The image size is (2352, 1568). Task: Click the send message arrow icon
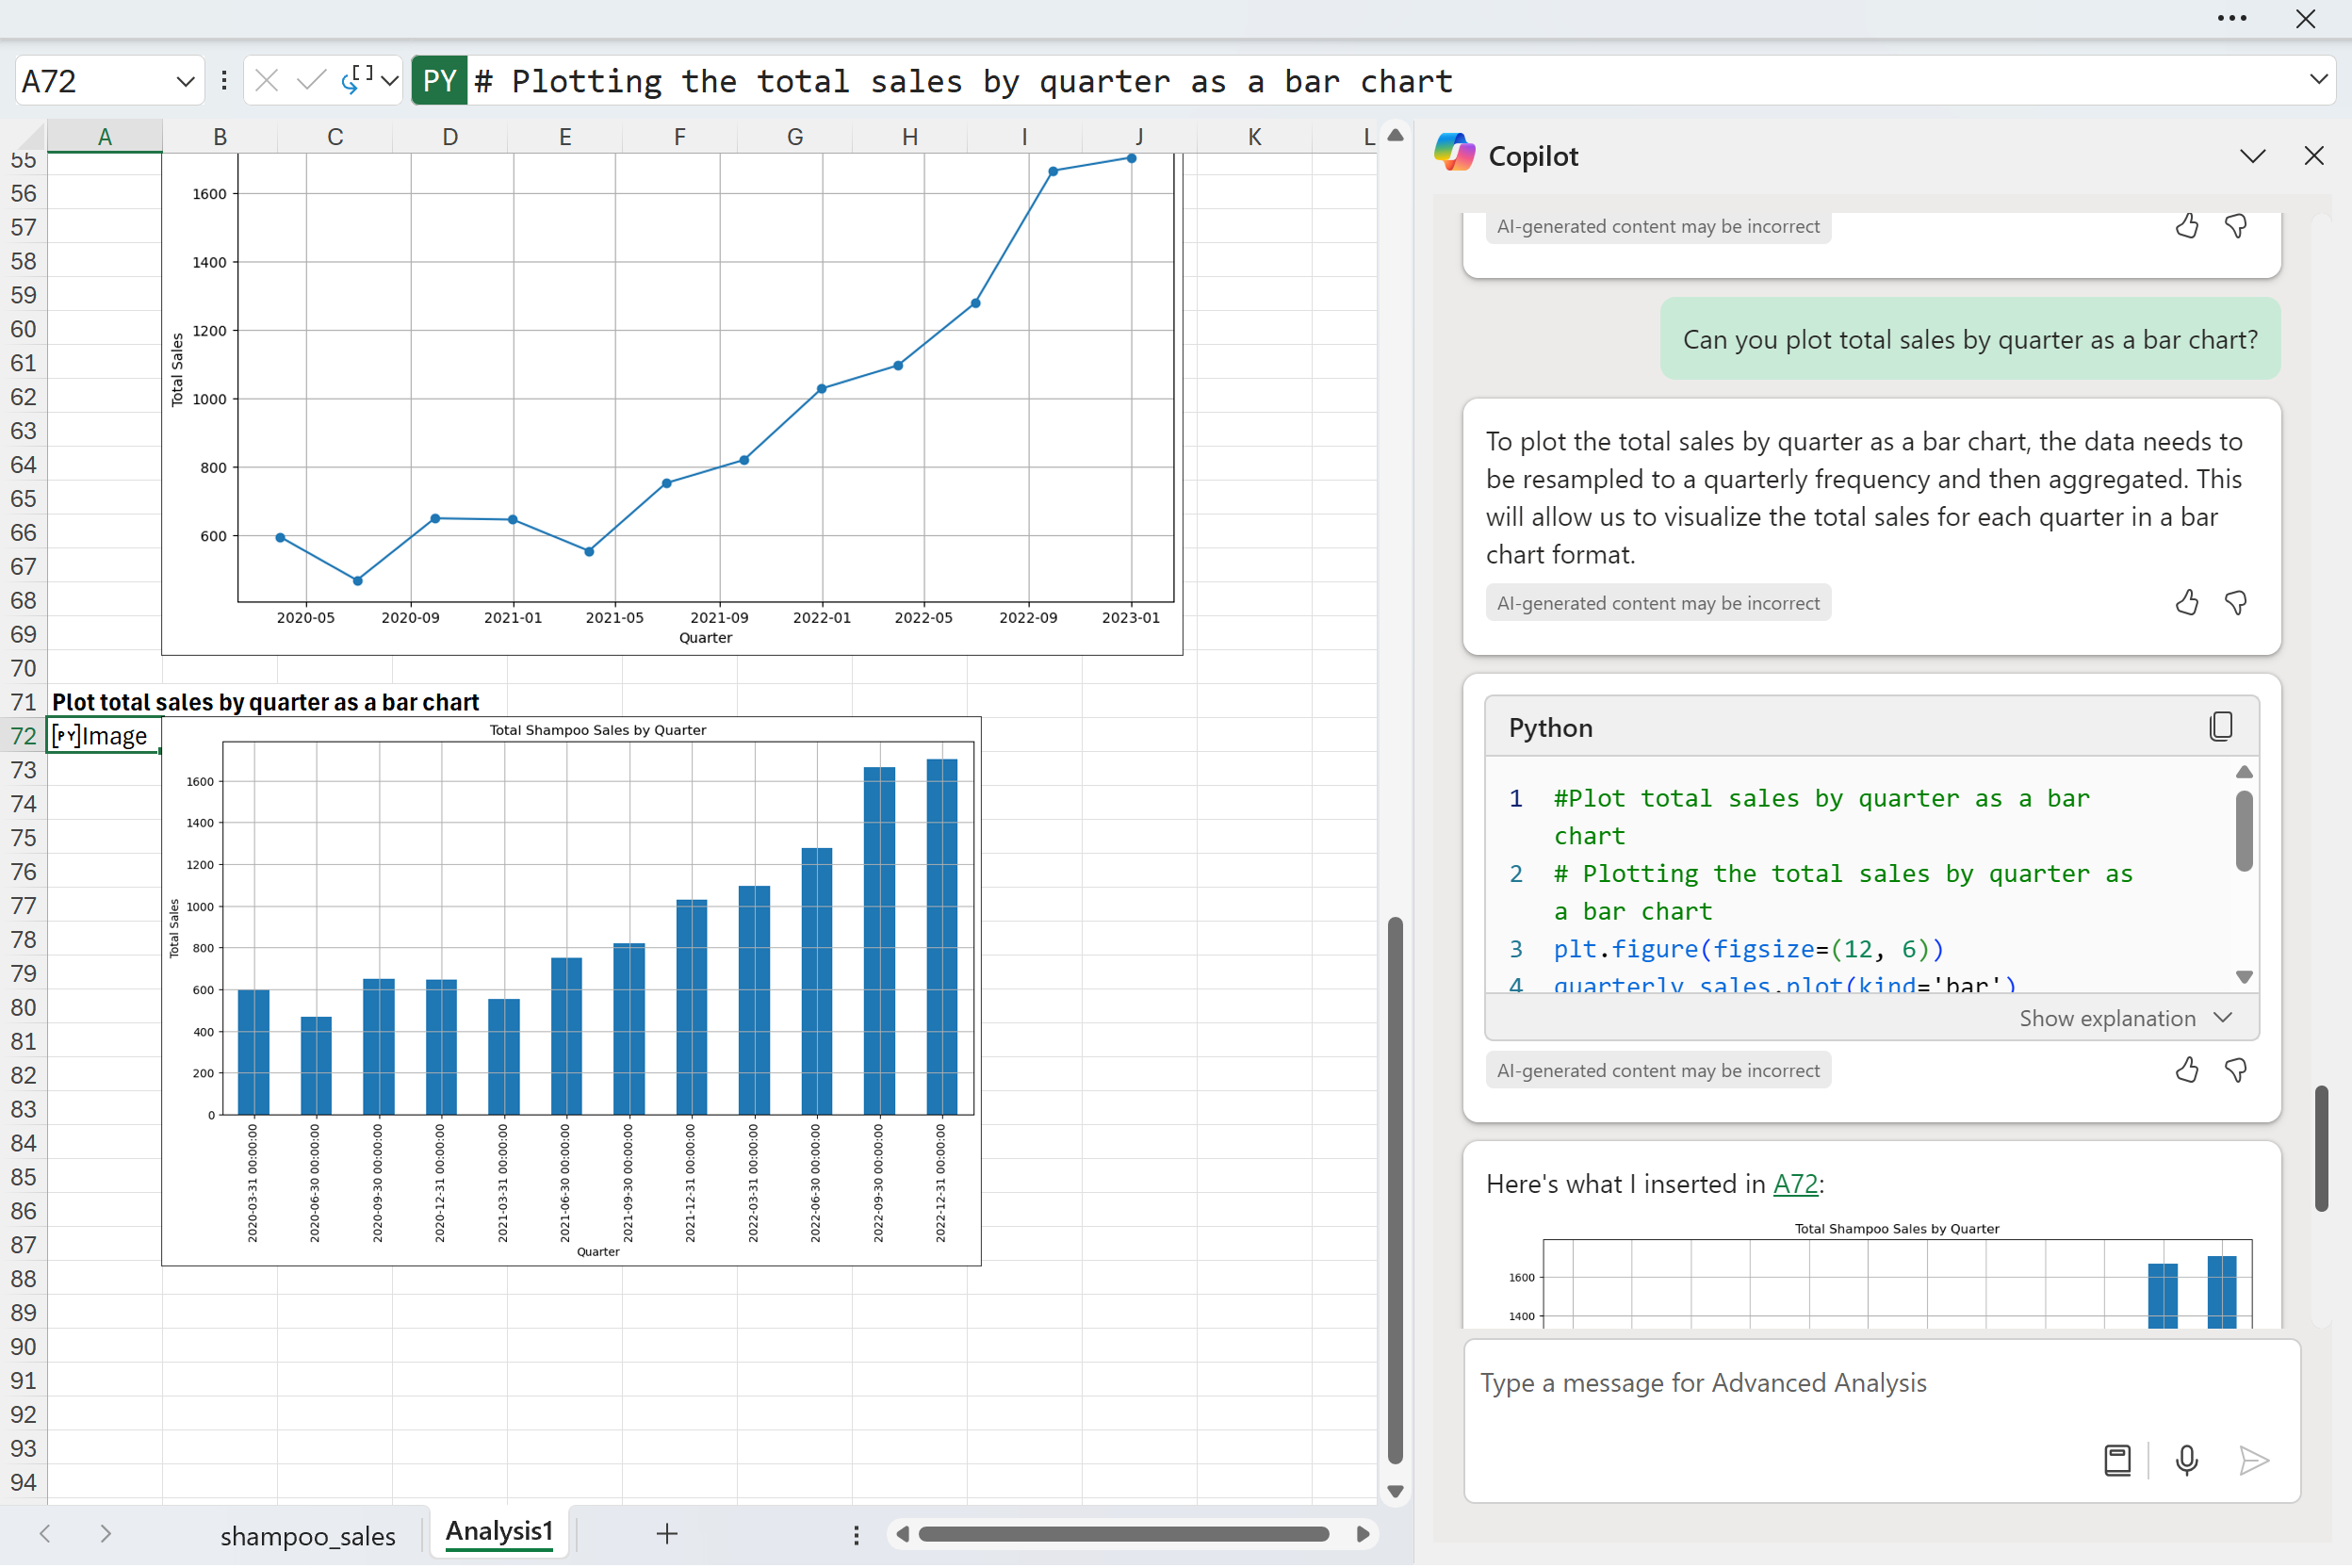click(x=2253, y=1461)
